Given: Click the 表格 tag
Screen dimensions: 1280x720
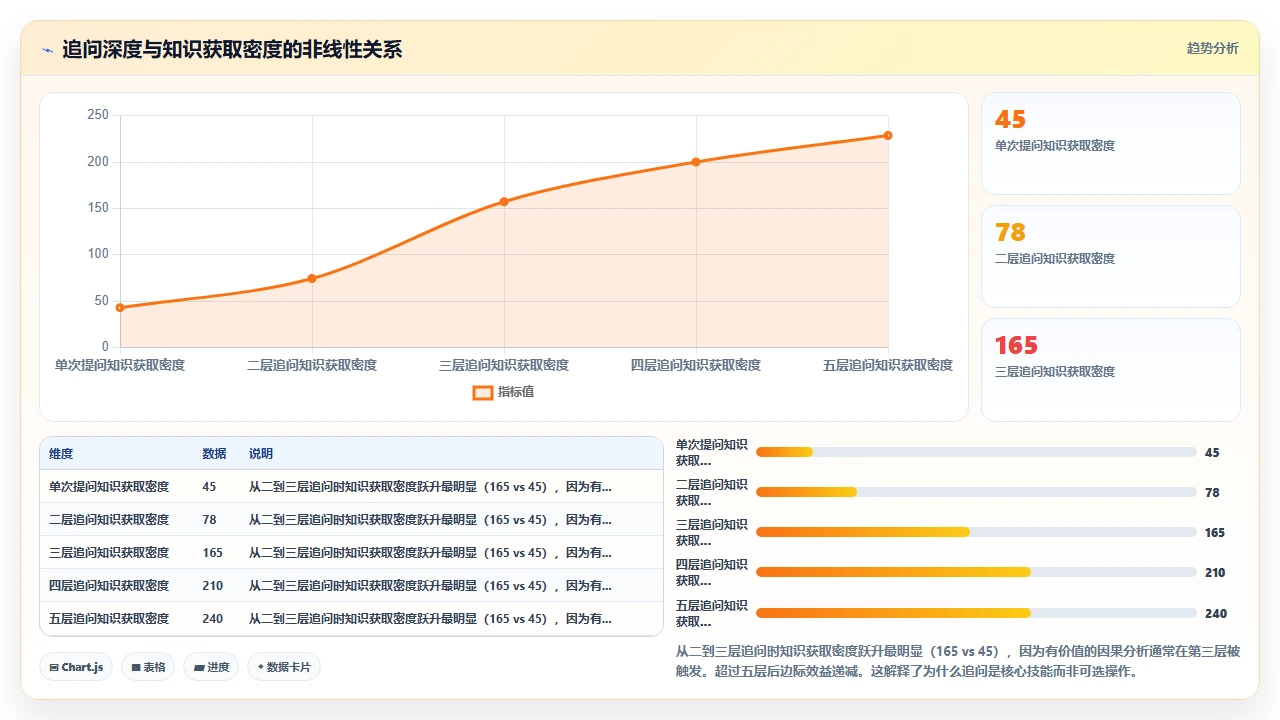Looking at the screenshot, I should tap(148, 667).
